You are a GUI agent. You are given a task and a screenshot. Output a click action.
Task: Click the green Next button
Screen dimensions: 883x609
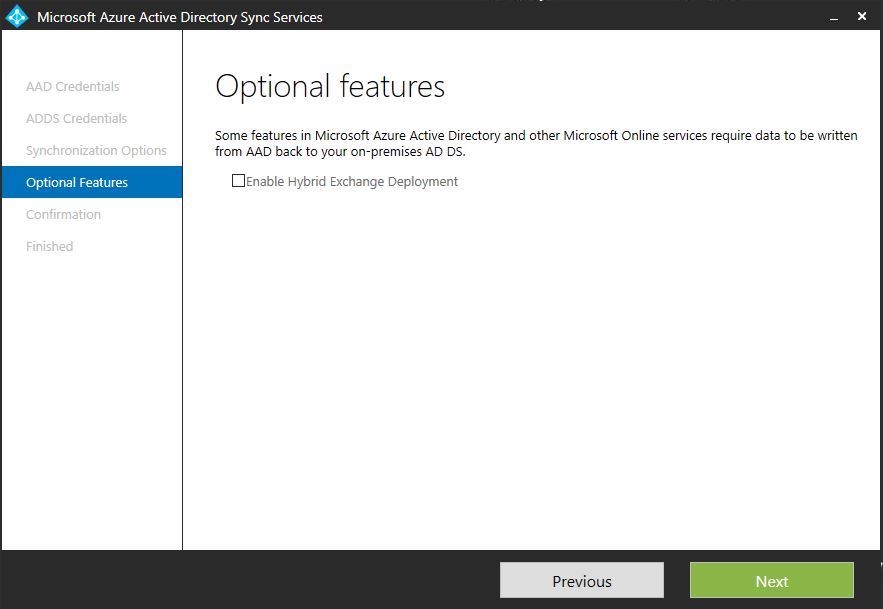771,580
